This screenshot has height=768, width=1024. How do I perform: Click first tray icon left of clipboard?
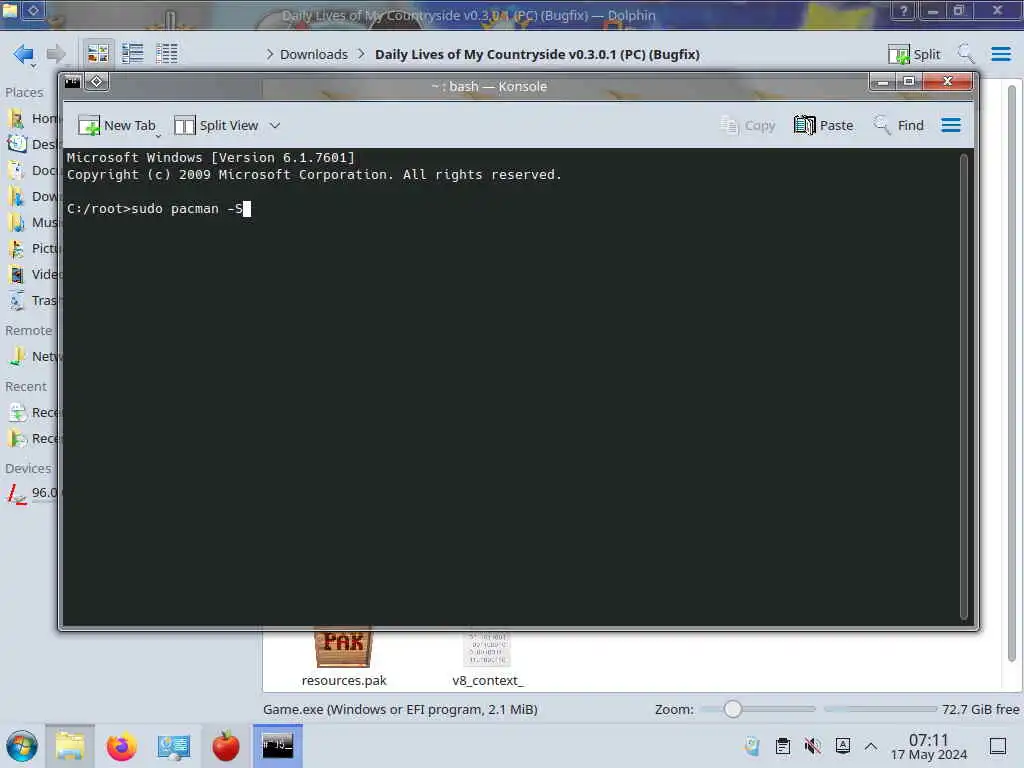click(x=752, y=746)
